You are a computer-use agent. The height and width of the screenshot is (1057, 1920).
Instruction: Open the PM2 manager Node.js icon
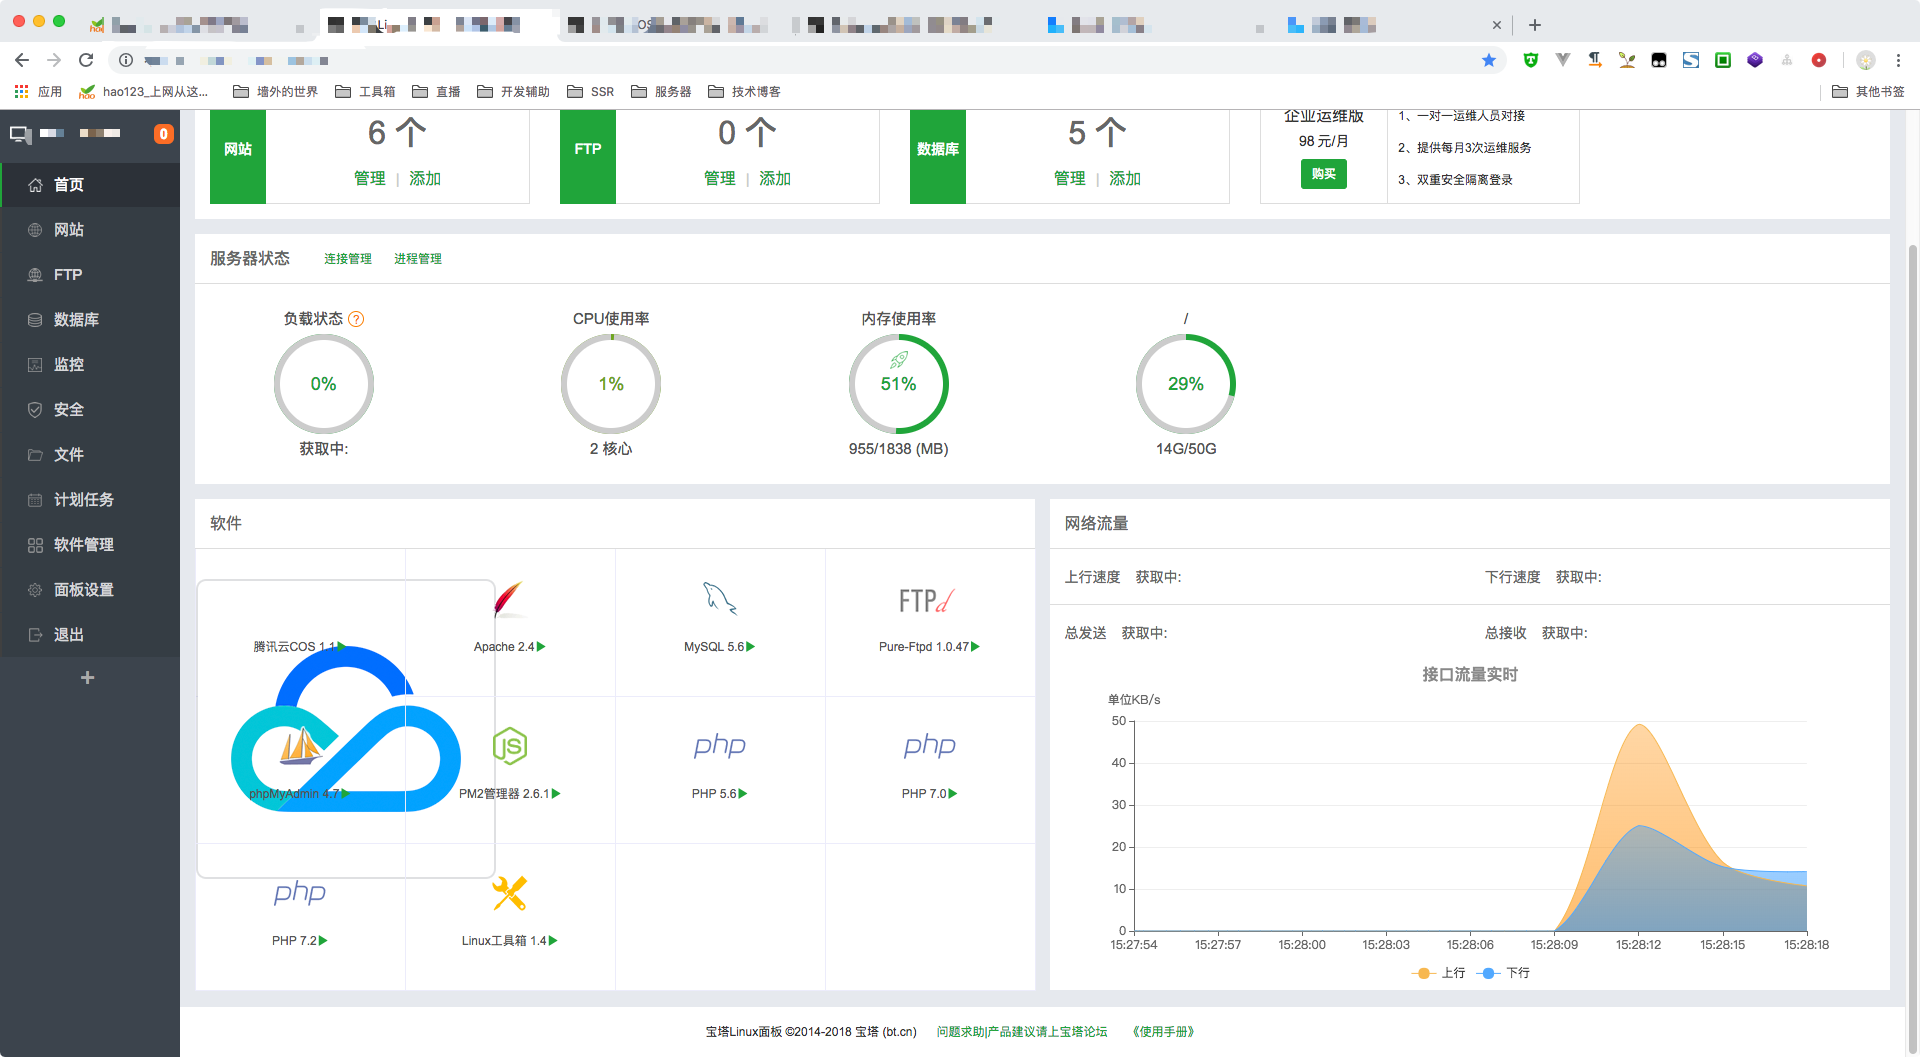point(510,746)
